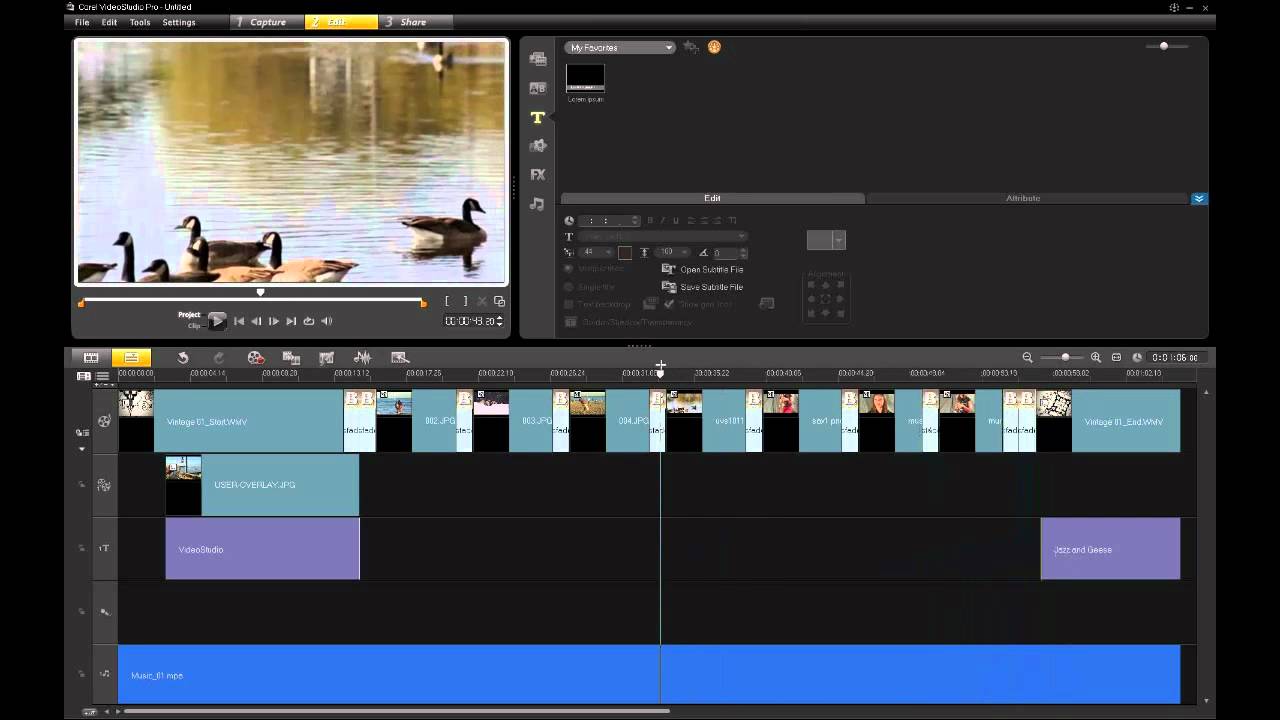The height and width of the screenshot is (720, 1280).
Task: Click the add-to-favorites icon beside My Favorites
Action: 691,47
